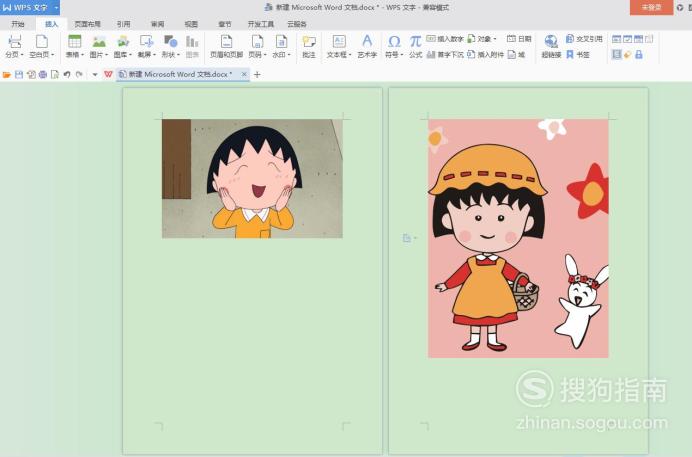The width and height of the screenshot is (692, 457).
Task: Click the reset form fields eraser icon
Action: [628, 55]
